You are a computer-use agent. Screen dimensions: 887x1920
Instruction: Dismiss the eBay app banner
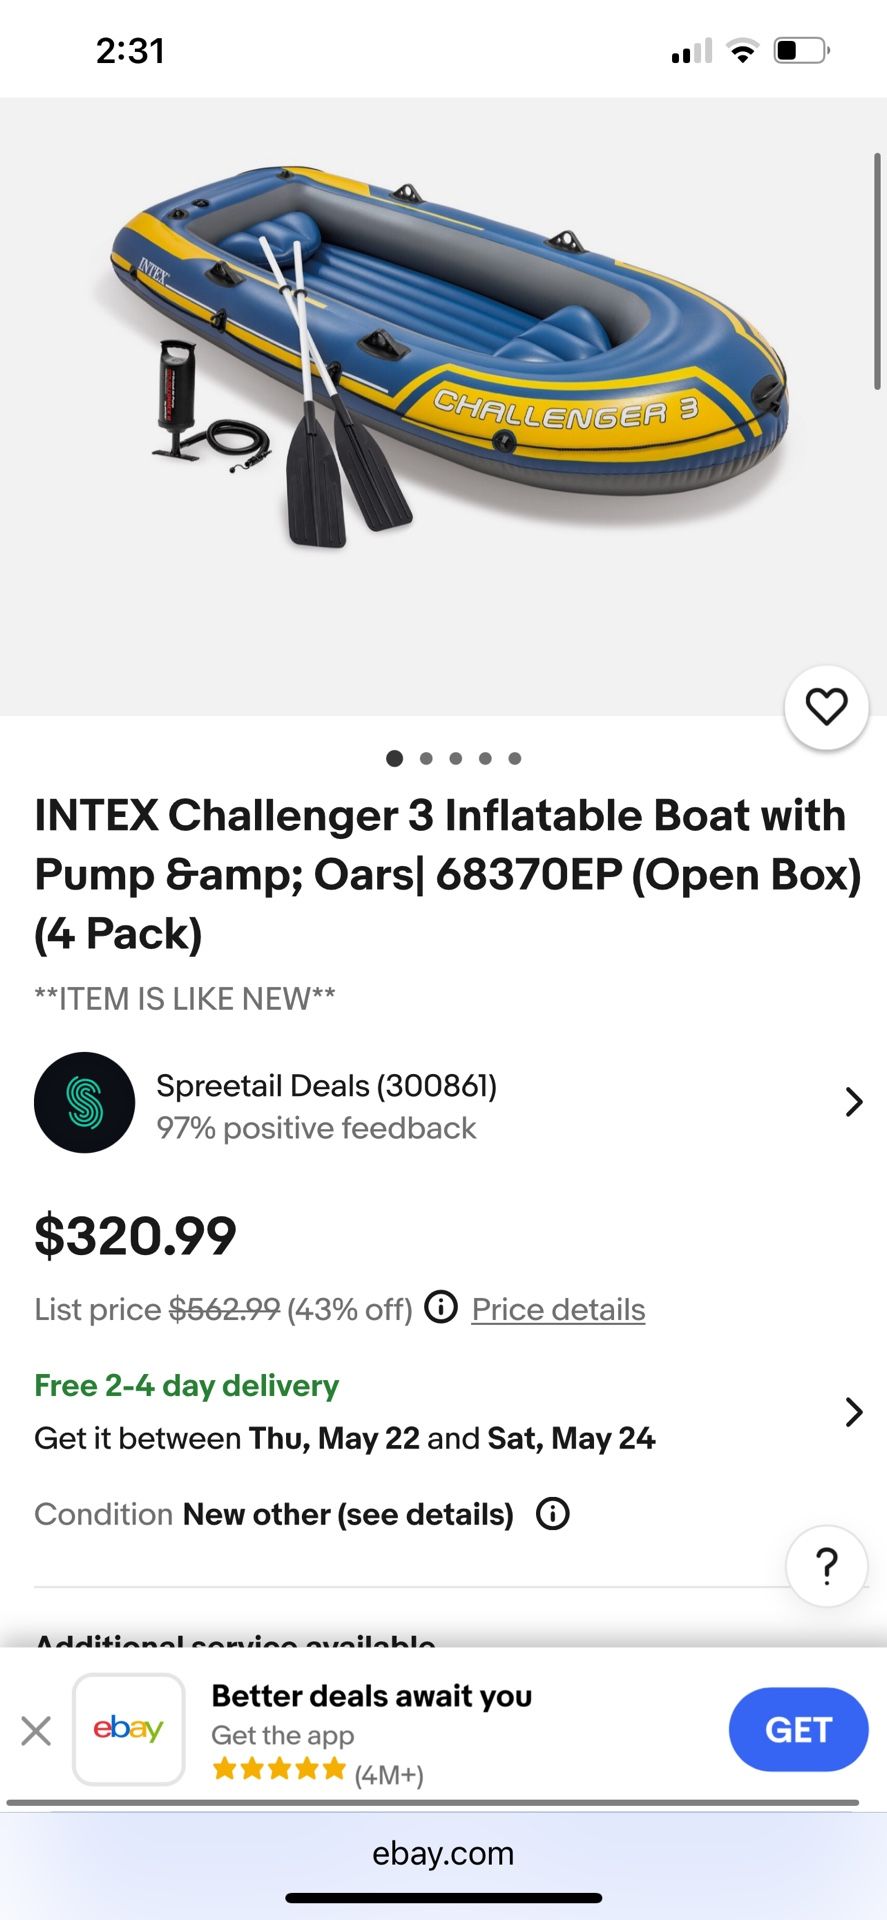[x=36, y=1730]
